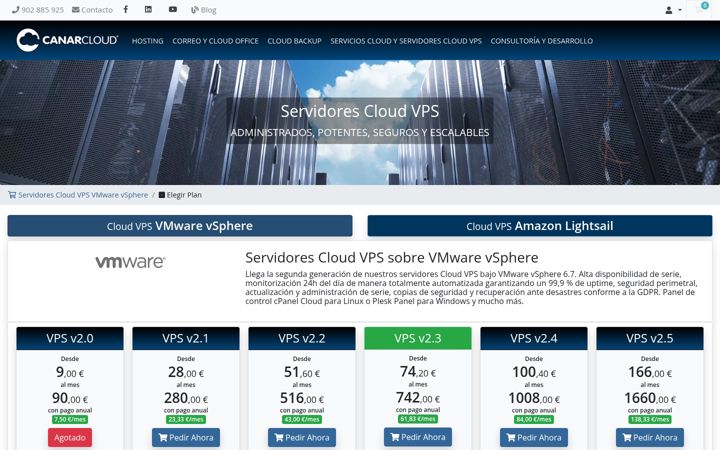This screenshot has width=720, height=450.
Task: Click the VPS v2.2 plan header
Action: [x=302, y=338]
